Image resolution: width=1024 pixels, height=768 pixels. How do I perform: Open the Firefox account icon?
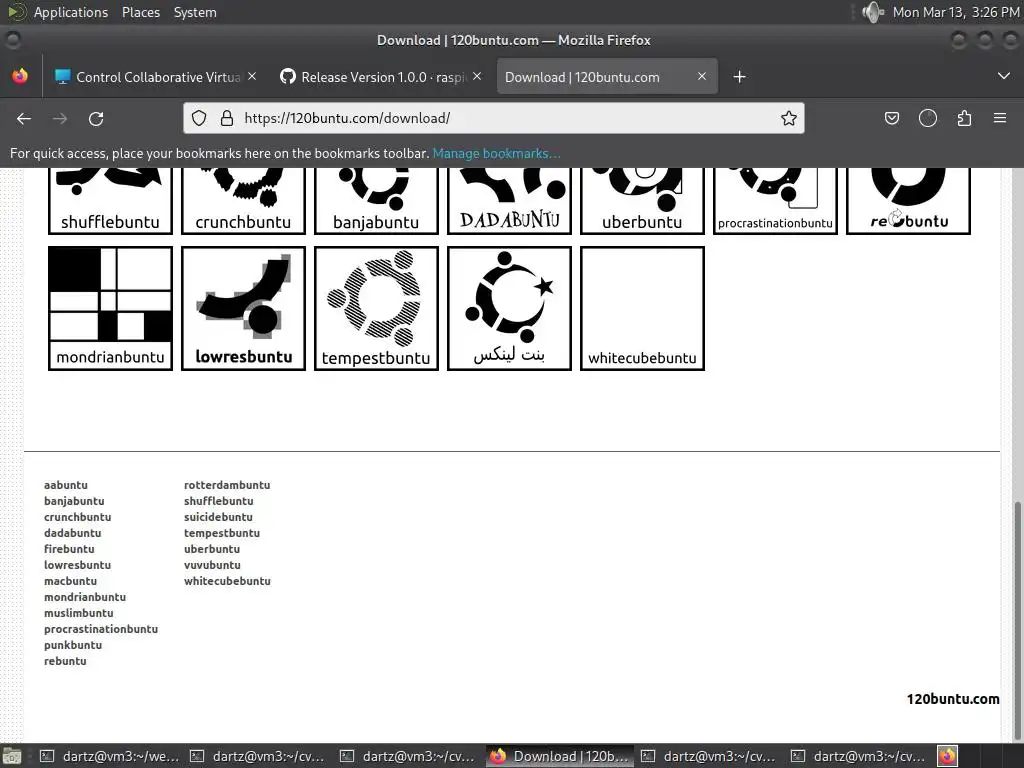[x=928, y=118]
